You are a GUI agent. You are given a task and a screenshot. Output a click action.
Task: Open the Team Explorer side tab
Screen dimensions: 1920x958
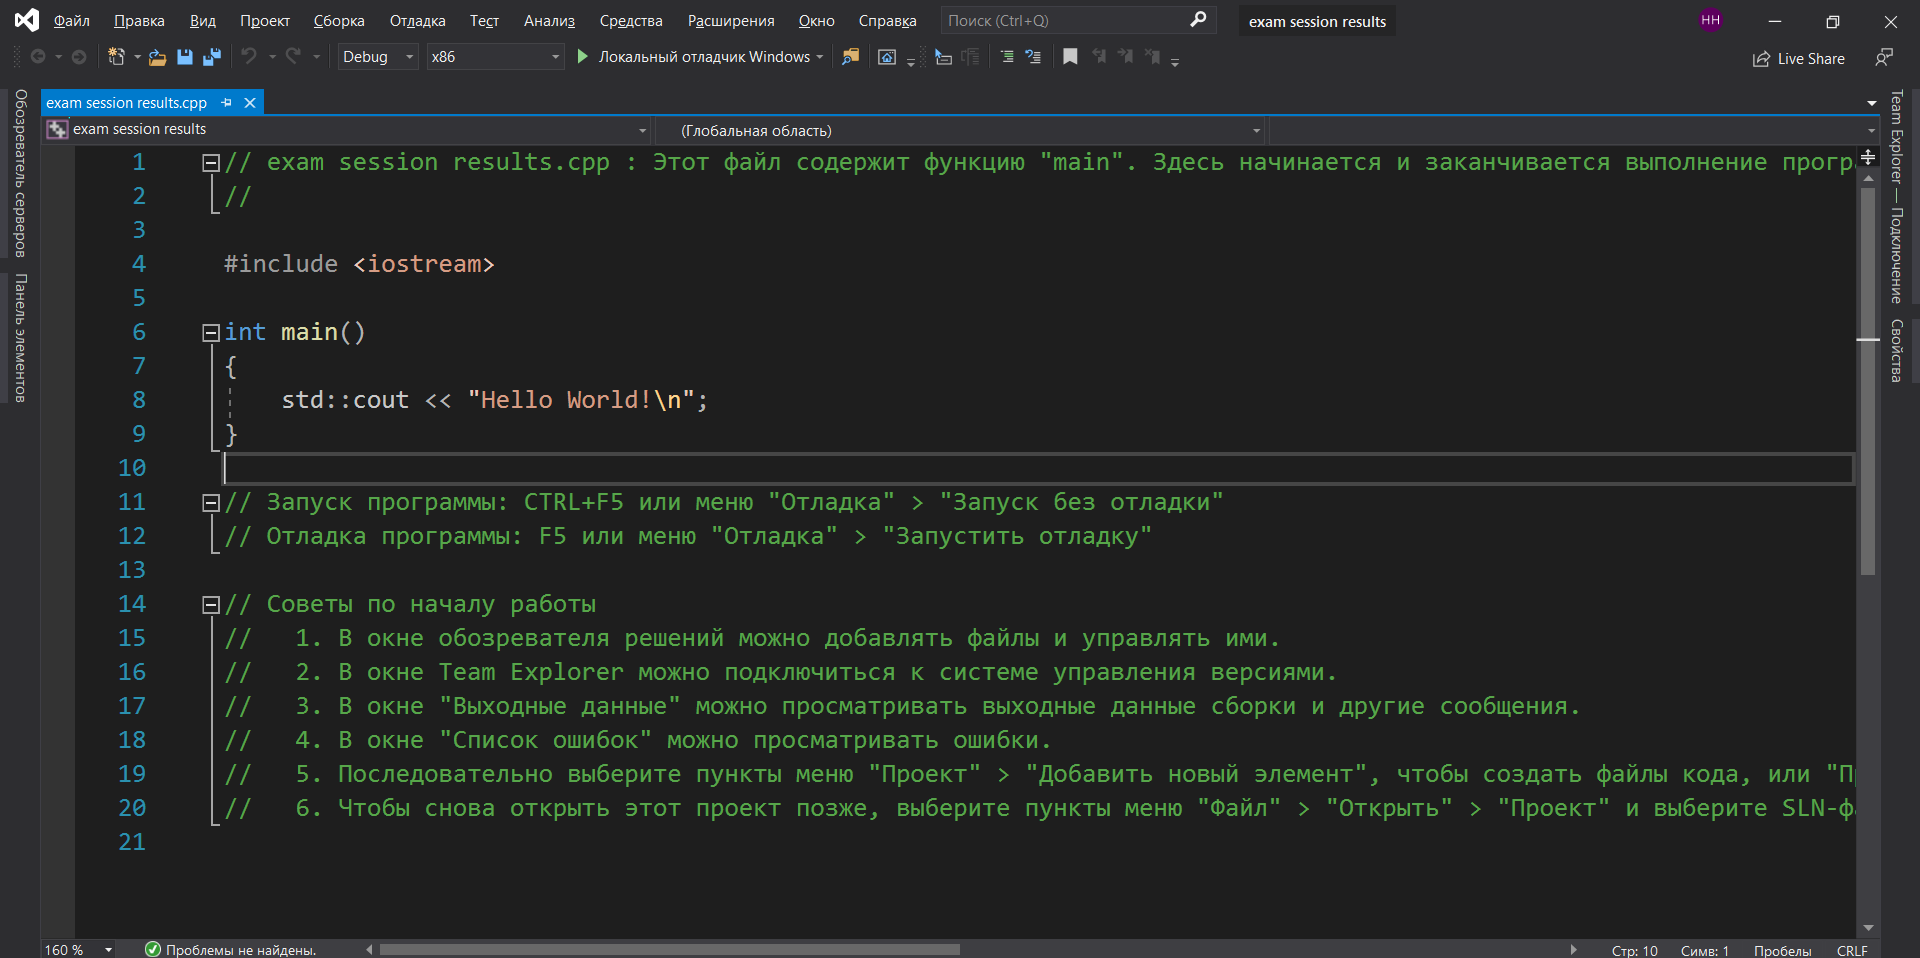1896,196
